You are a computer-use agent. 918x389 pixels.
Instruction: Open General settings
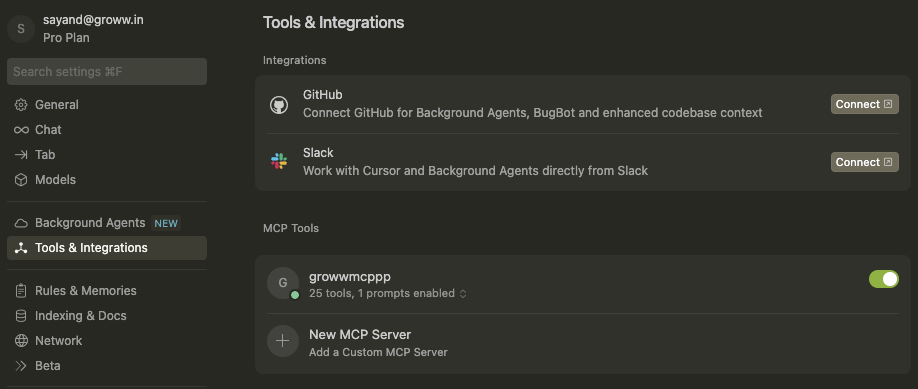pyautogui.click(x=107, y=105)
